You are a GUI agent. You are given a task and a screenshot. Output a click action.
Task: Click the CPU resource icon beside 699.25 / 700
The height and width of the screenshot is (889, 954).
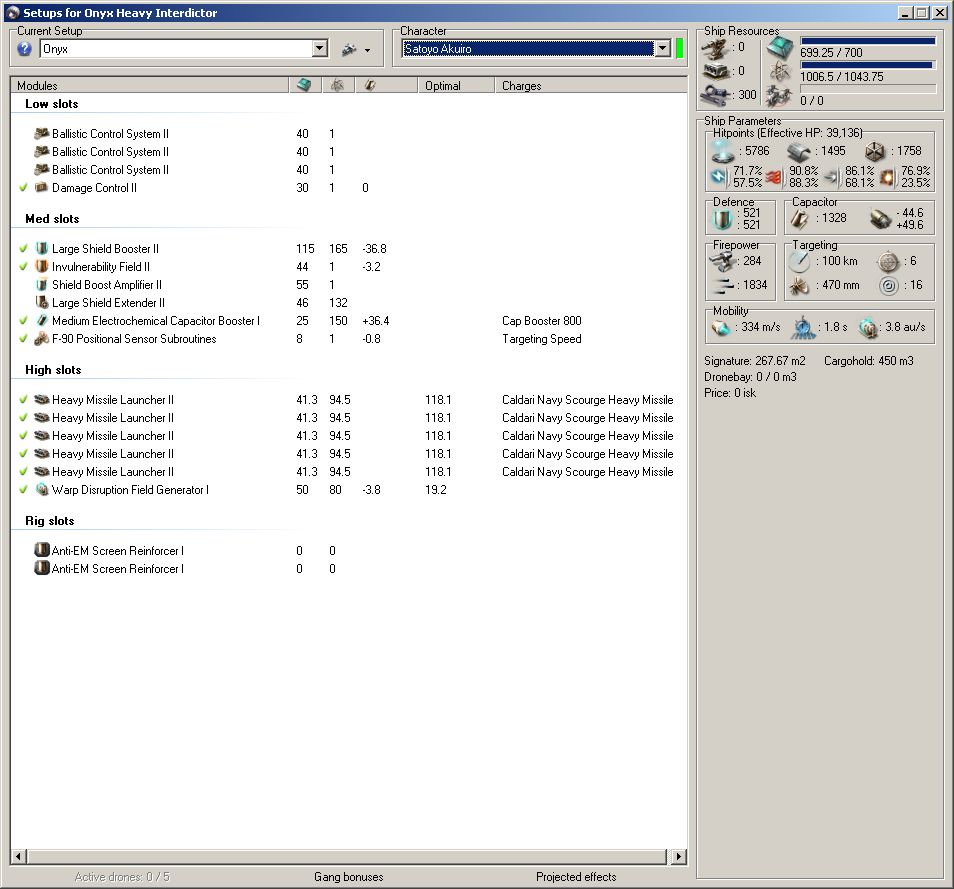coord(780,47)
